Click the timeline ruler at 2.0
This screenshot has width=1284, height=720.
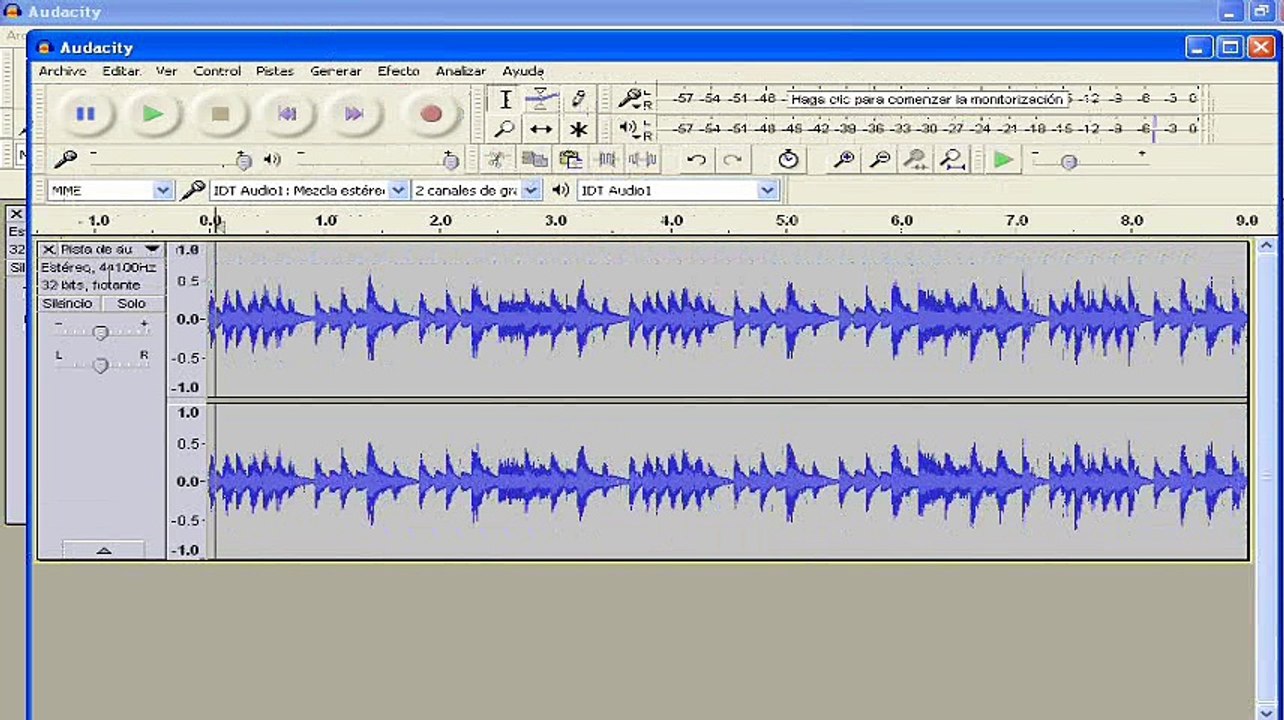click(440, 220)
